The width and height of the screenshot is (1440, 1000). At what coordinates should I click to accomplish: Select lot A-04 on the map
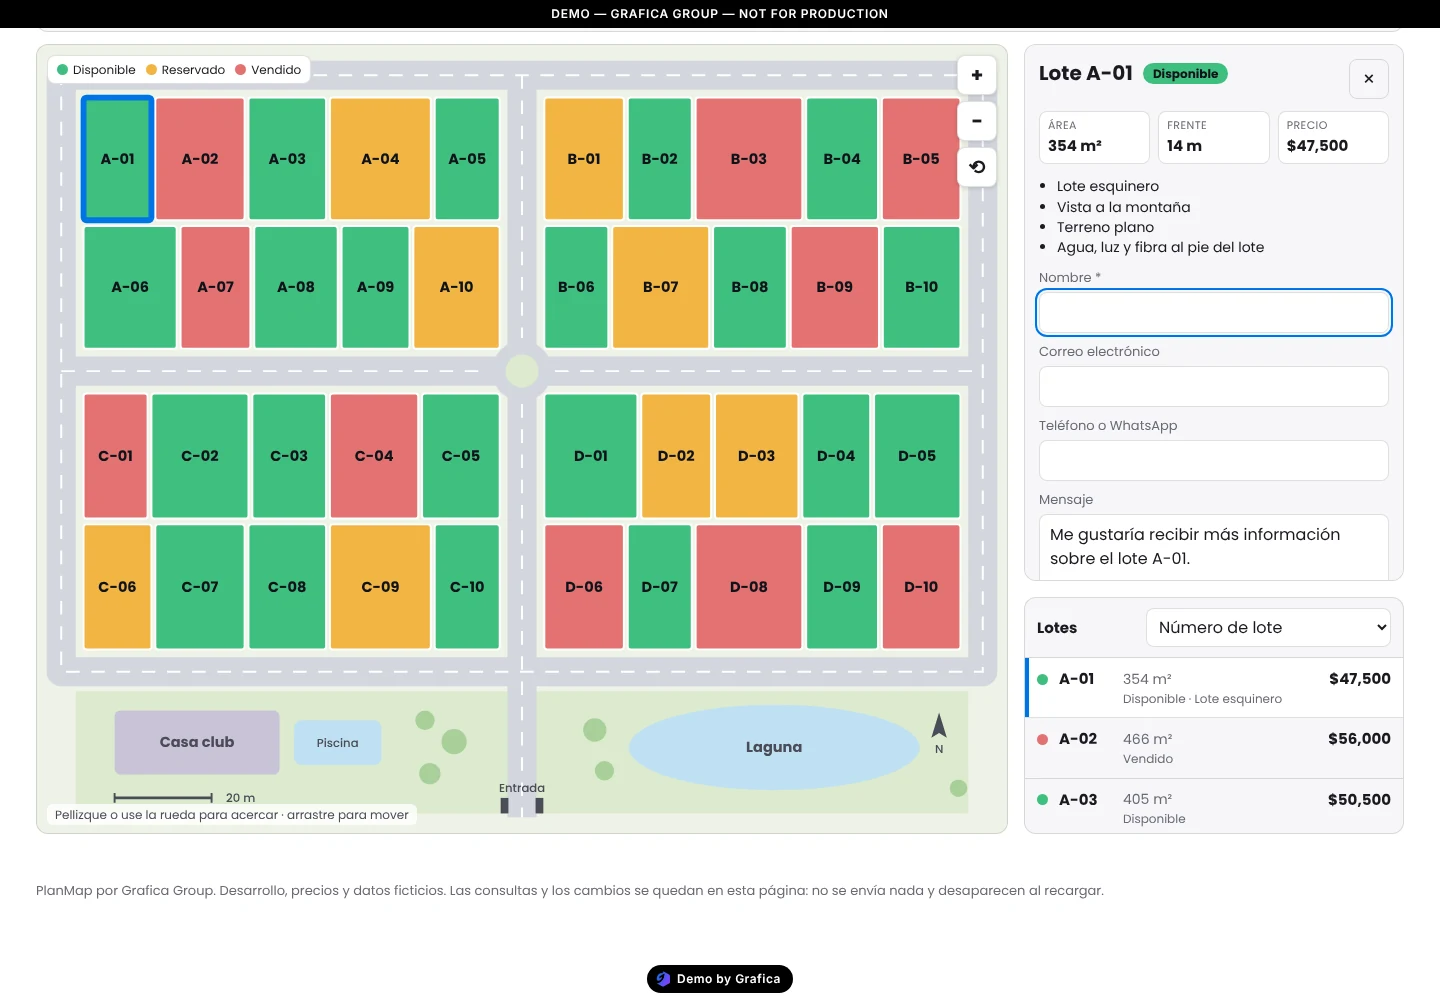coord(380,158)
